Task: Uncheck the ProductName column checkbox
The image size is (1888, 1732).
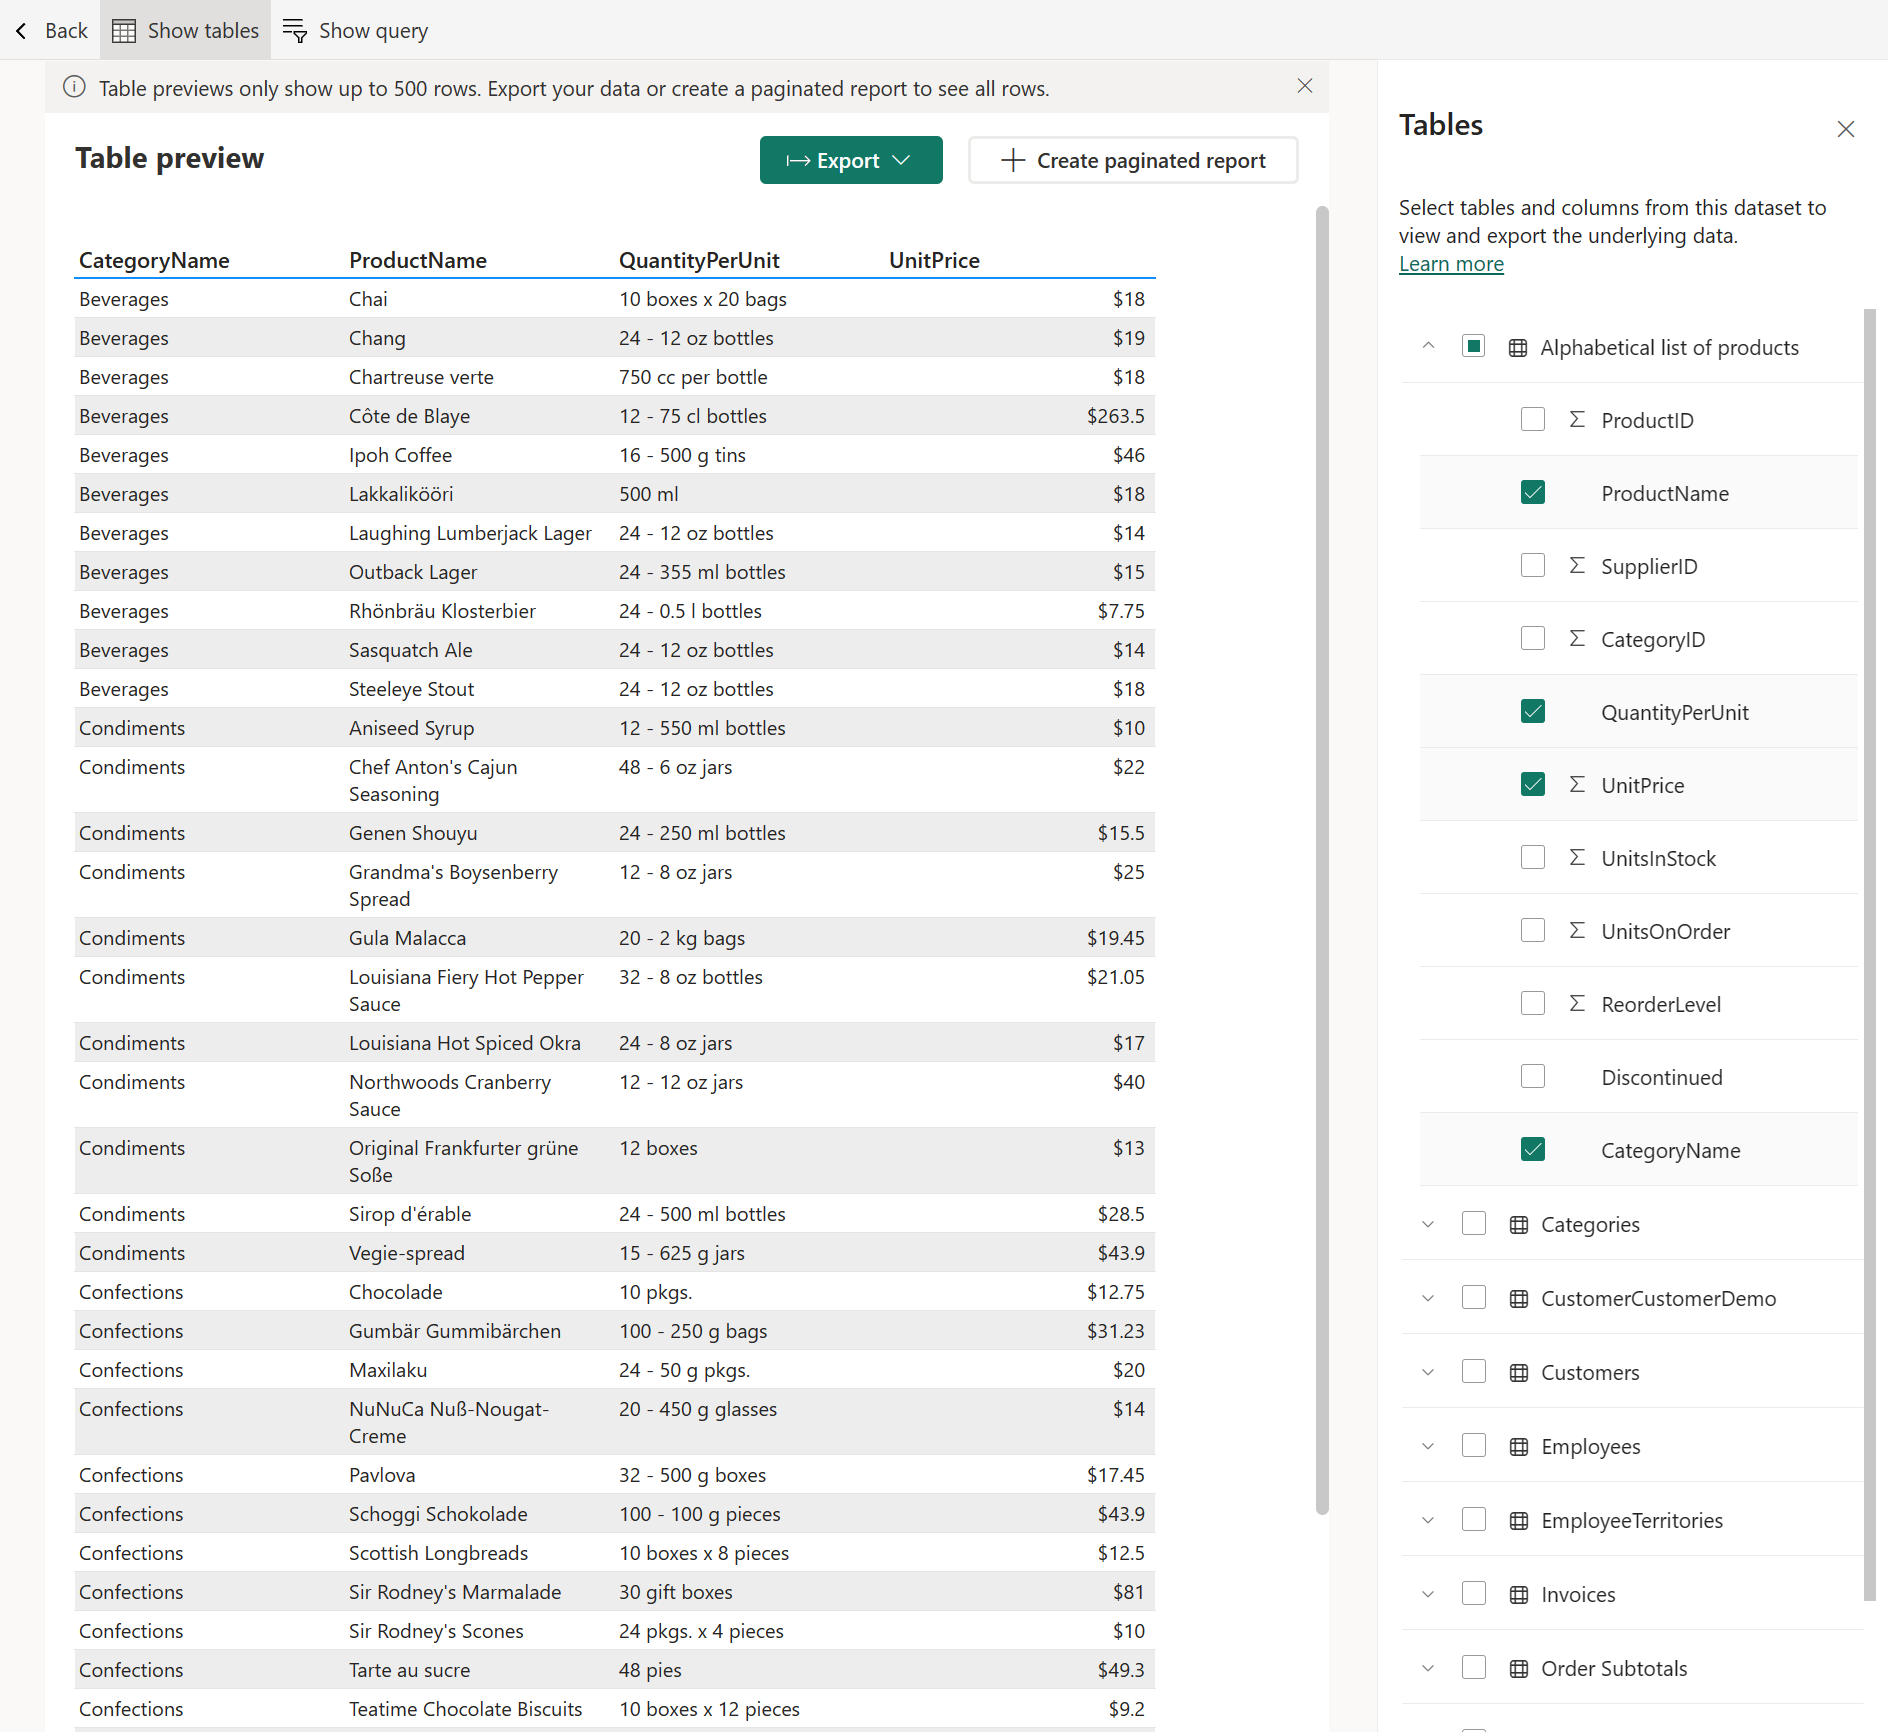Action: click(1533, 492)
